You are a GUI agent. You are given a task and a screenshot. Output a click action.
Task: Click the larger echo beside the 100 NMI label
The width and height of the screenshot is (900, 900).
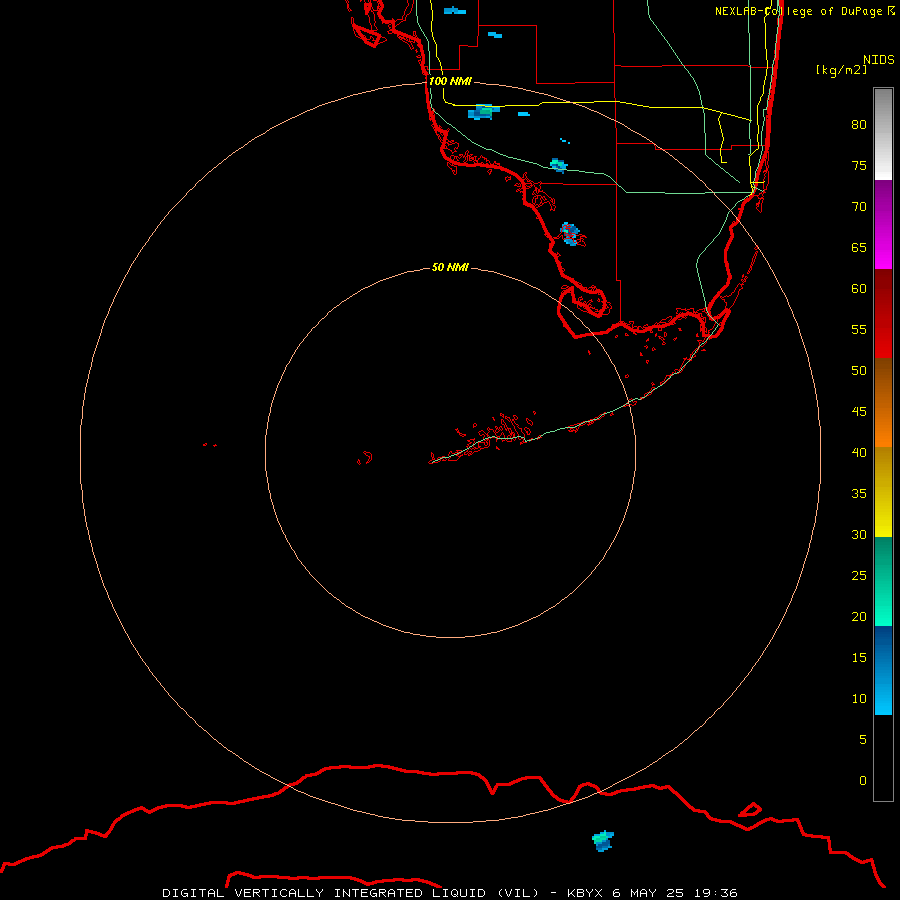(x=483, y=112)
